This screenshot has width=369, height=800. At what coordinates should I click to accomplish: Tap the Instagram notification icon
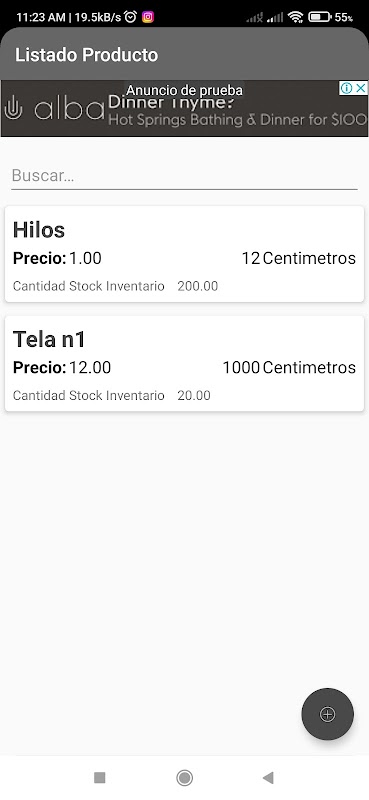click(148, 17)
